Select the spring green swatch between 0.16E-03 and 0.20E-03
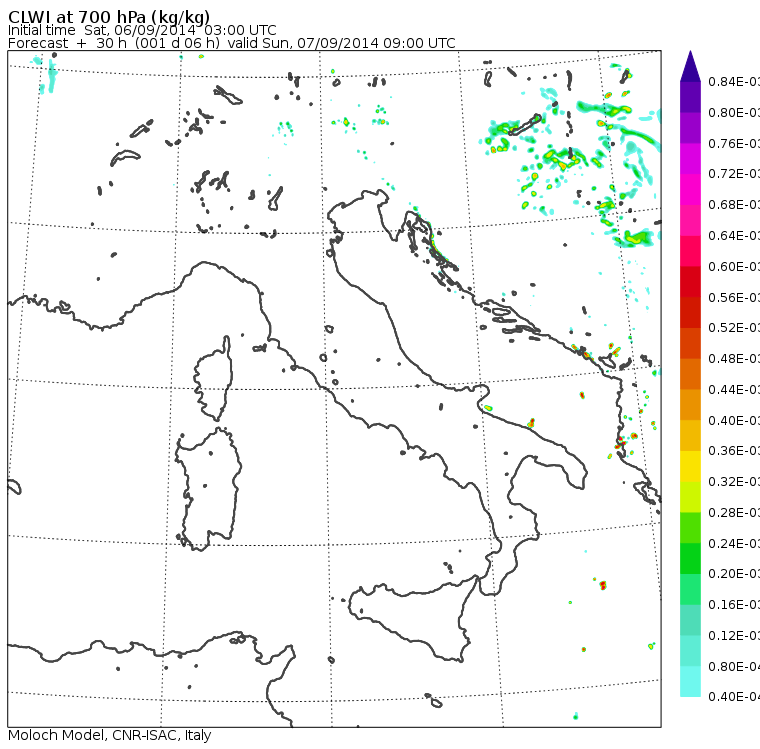 coord(690,590)
